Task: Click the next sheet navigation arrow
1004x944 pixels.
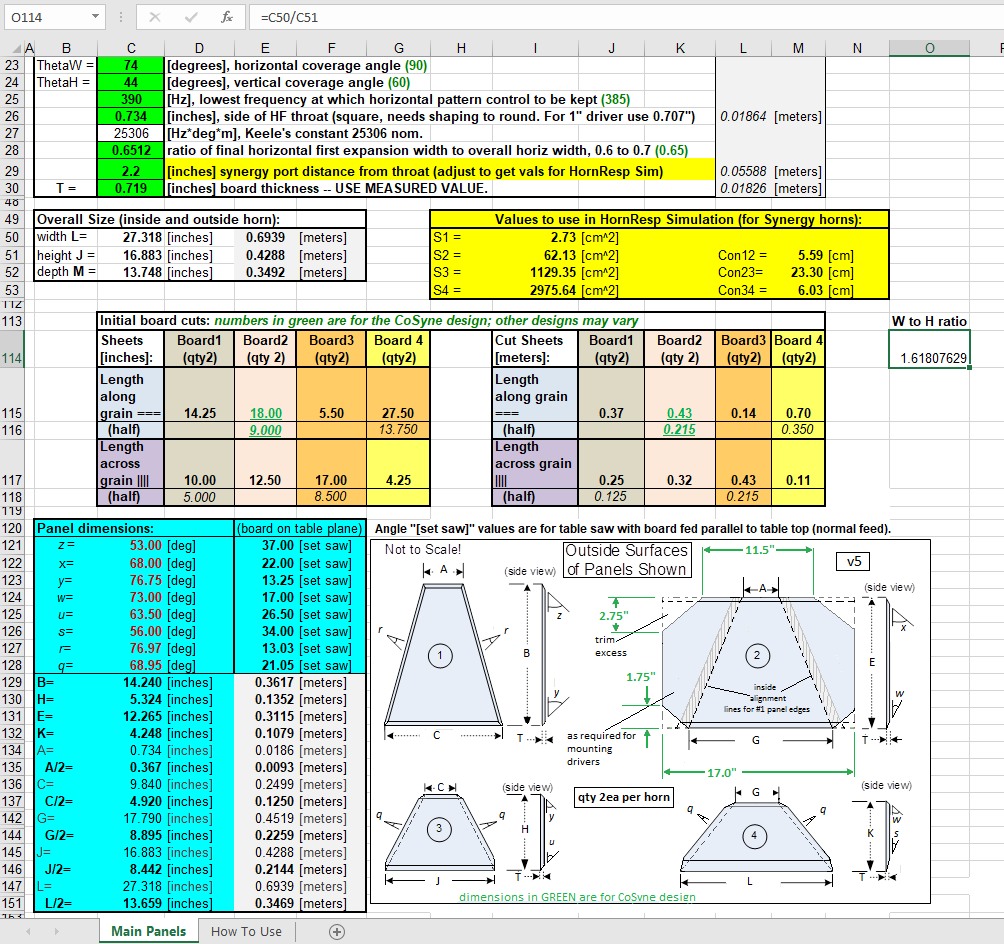Action: [56, 931]
